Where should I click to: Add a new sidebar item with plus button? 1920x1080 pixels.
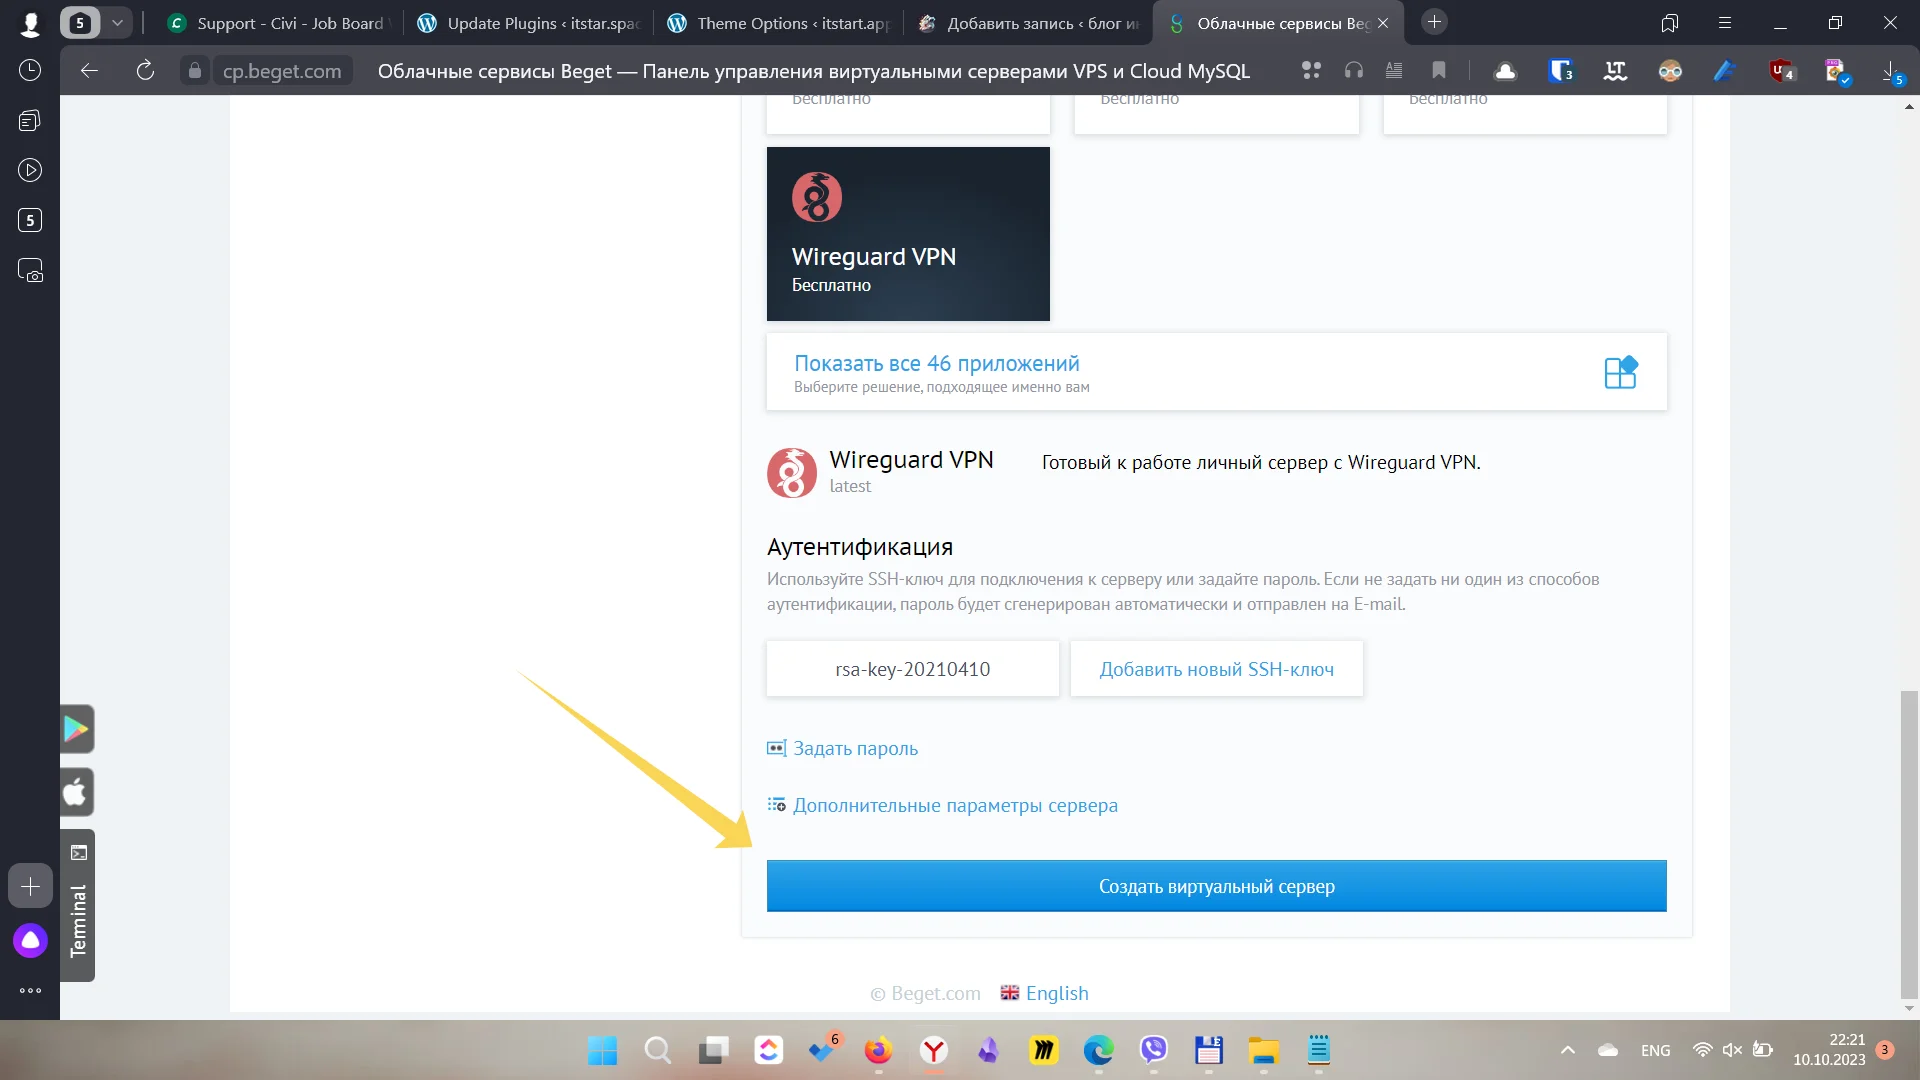[x=30, y=886]
